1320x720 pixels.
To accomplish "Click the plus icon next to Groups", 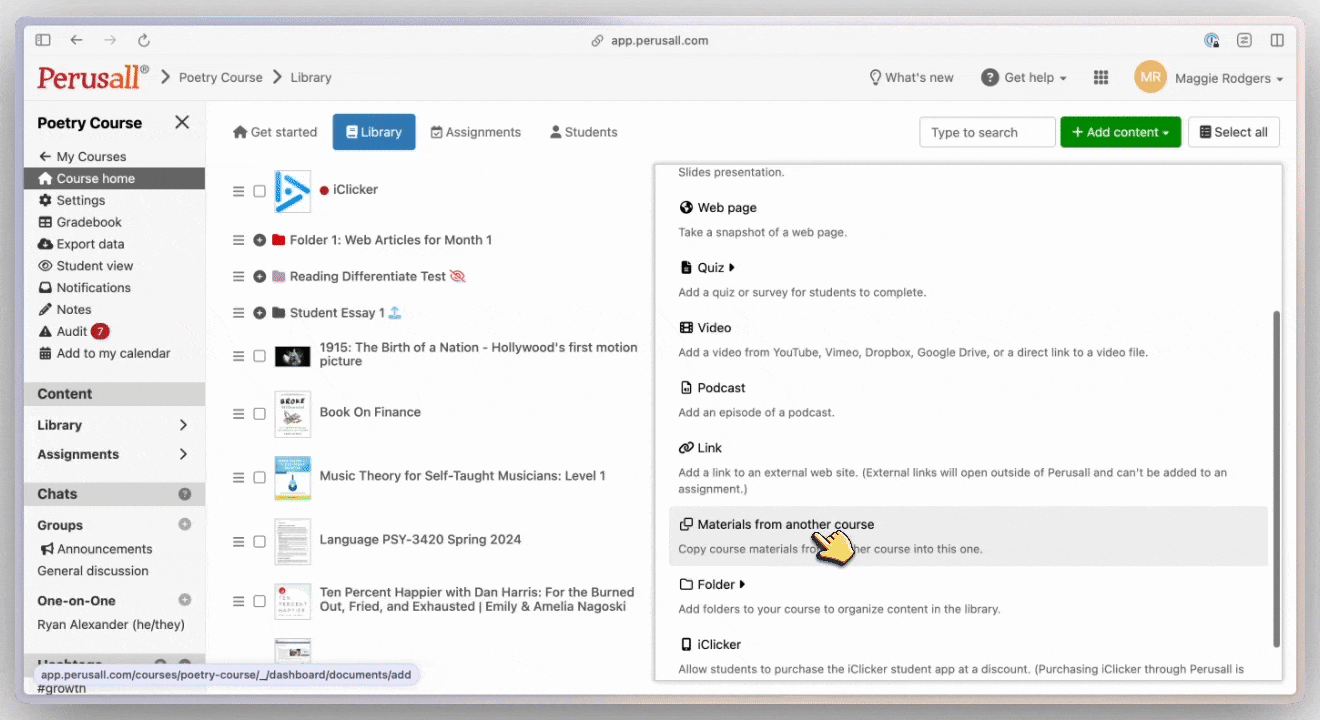I will (184, 524).
